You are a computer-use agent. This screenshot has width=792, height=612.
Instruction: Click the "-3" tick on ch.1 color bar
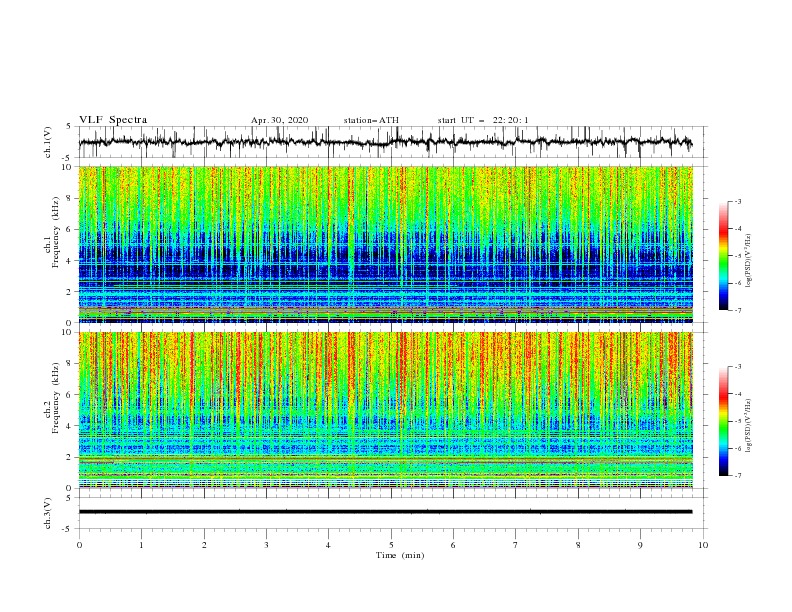(x=737, y=201)
